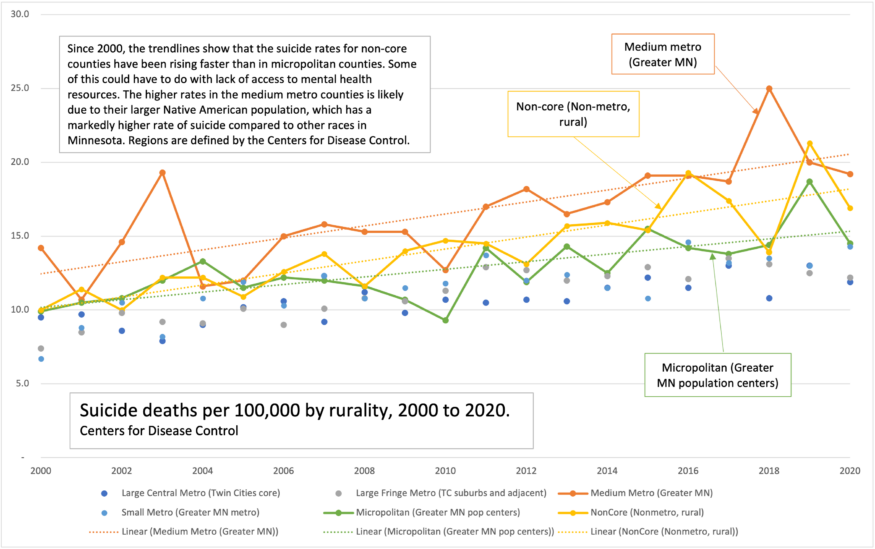Screen dimensions: 875x549
Task: Click legend entry Linear (Micropolitan (Greater MN pop centers))
Action: point(439,532)
